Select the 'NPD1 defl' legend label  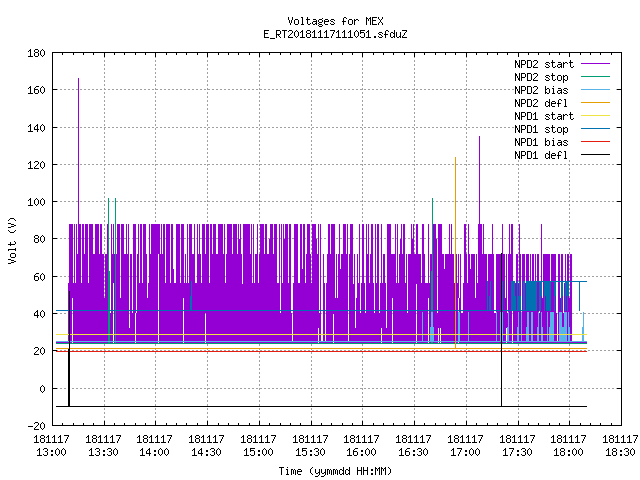pos(541,156)
